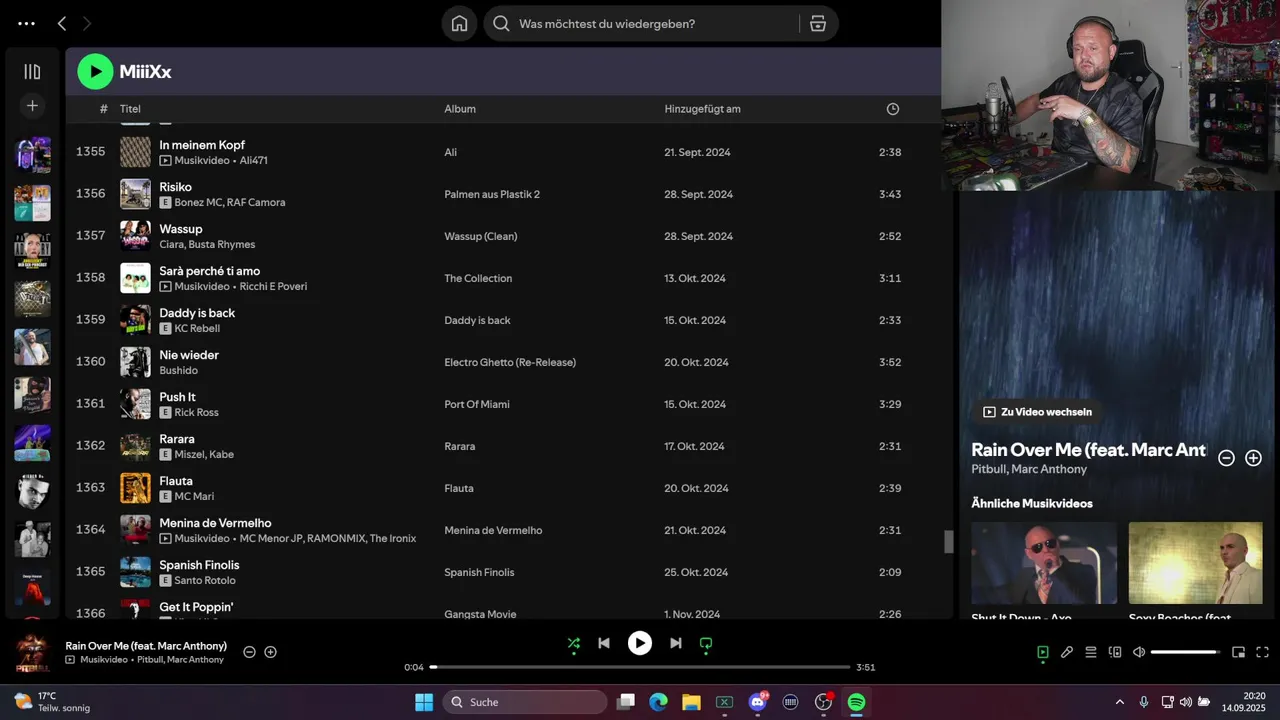Open the Spotify Home button
This screenshot has height=720, width=1280.
click(459, 24)
